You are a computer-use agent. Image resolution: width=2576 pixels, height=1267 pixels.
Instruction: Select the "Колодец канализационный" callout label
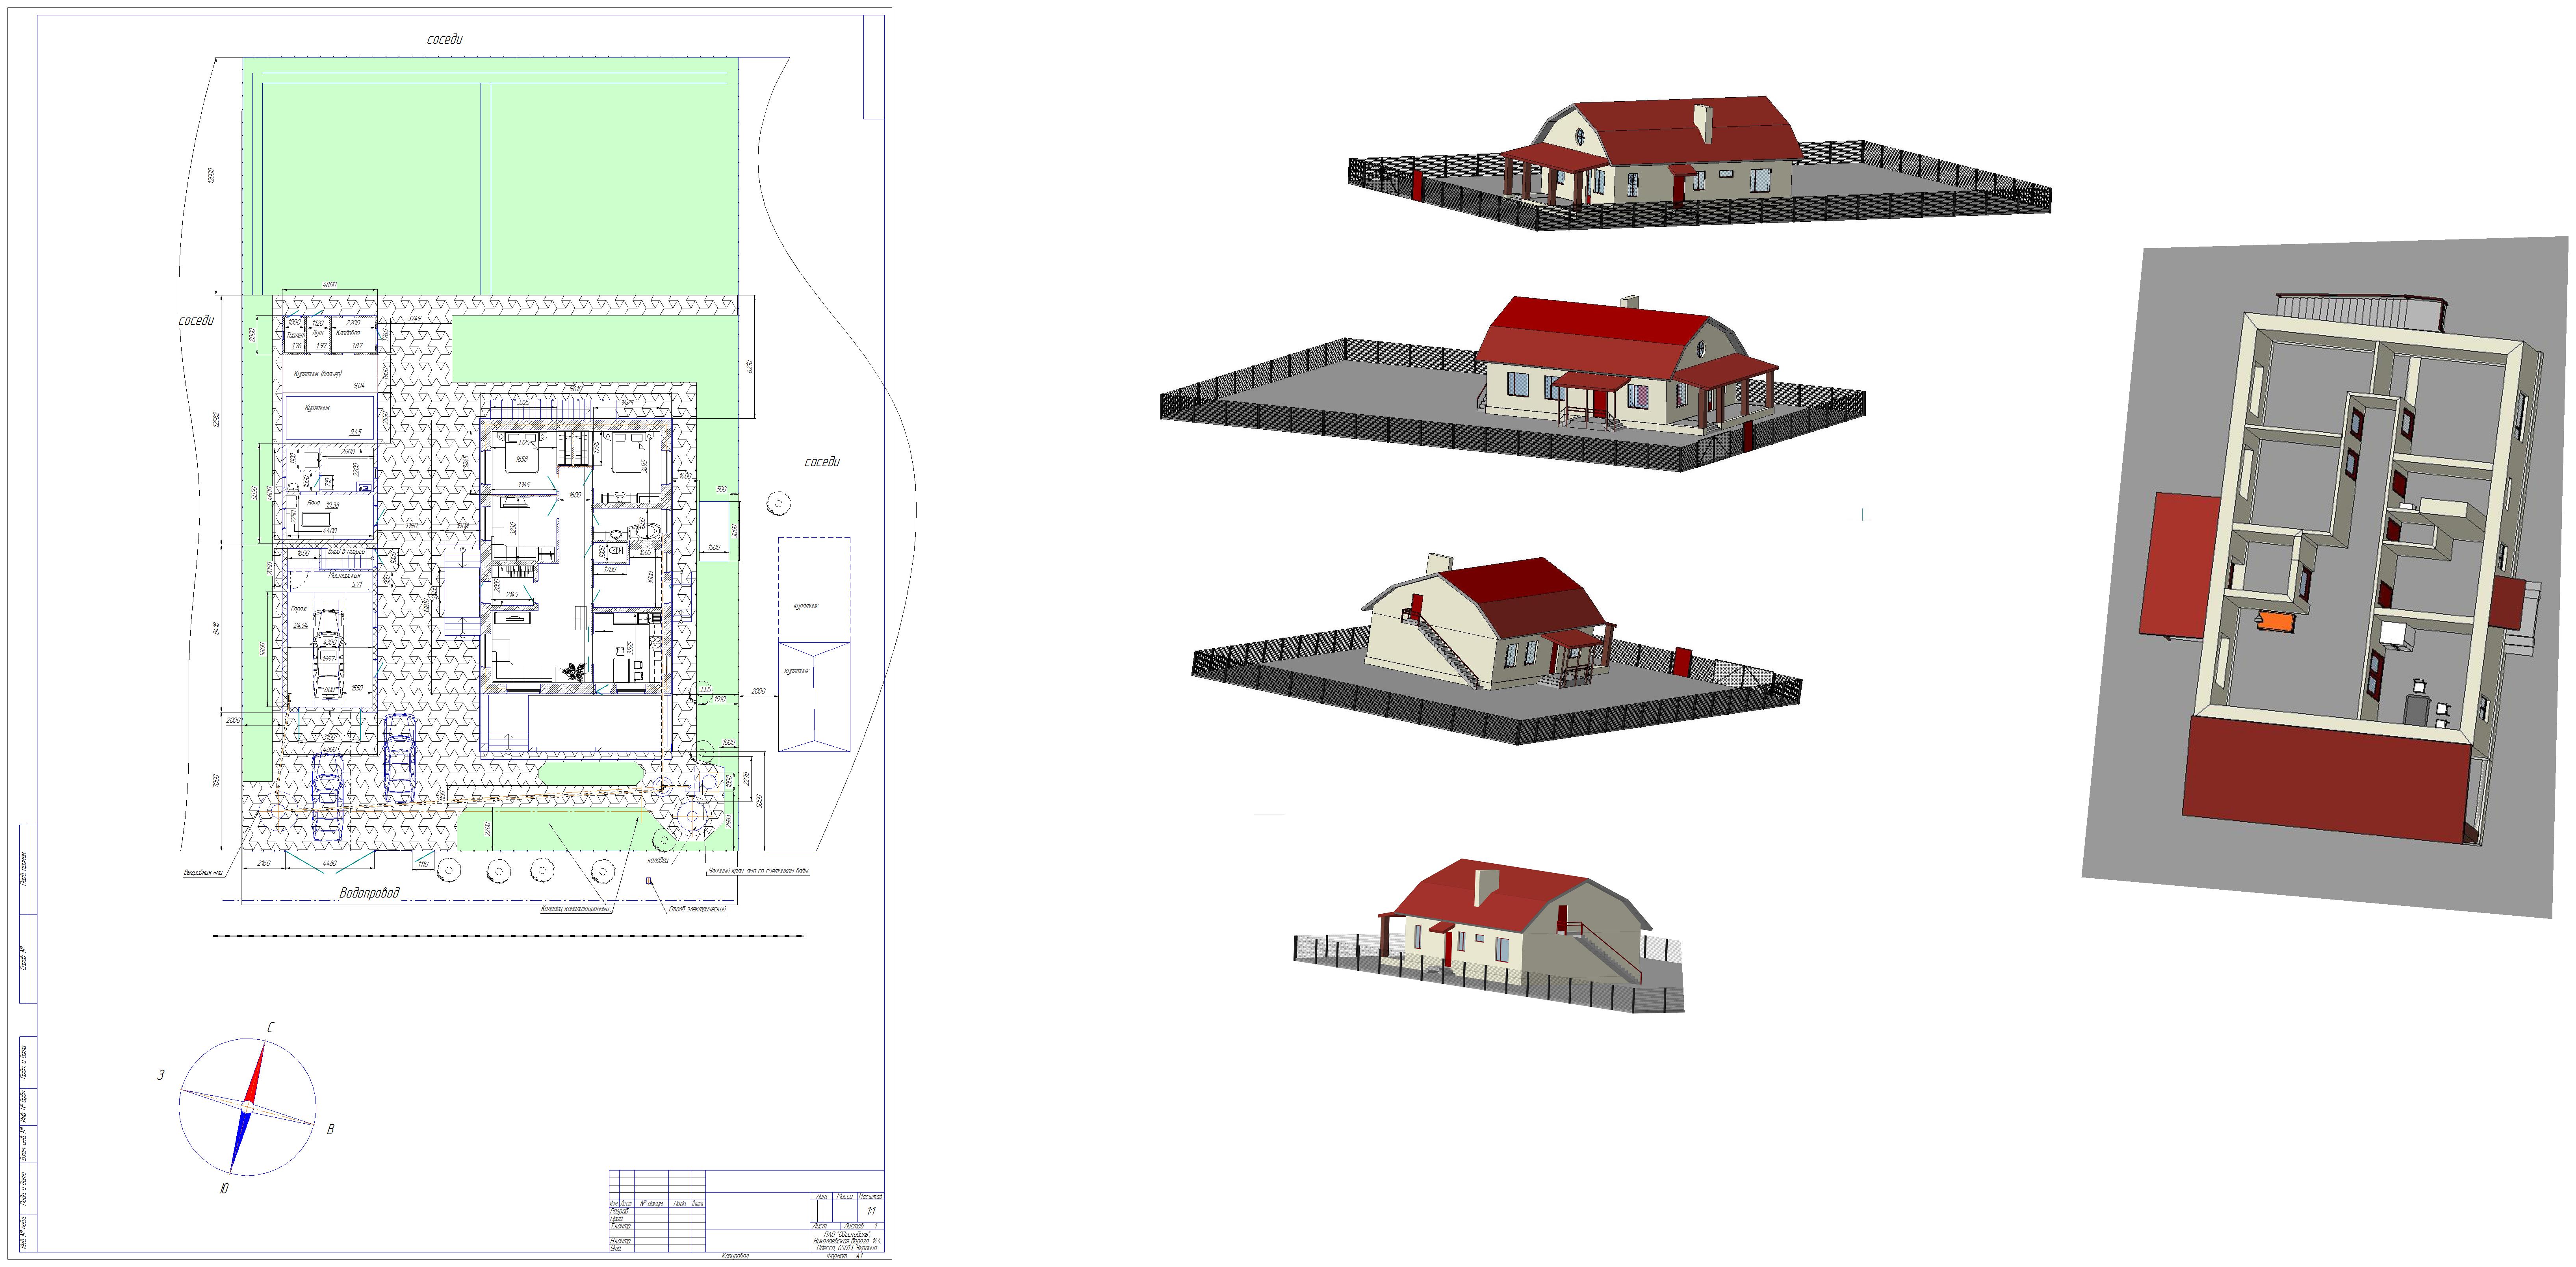575,909
